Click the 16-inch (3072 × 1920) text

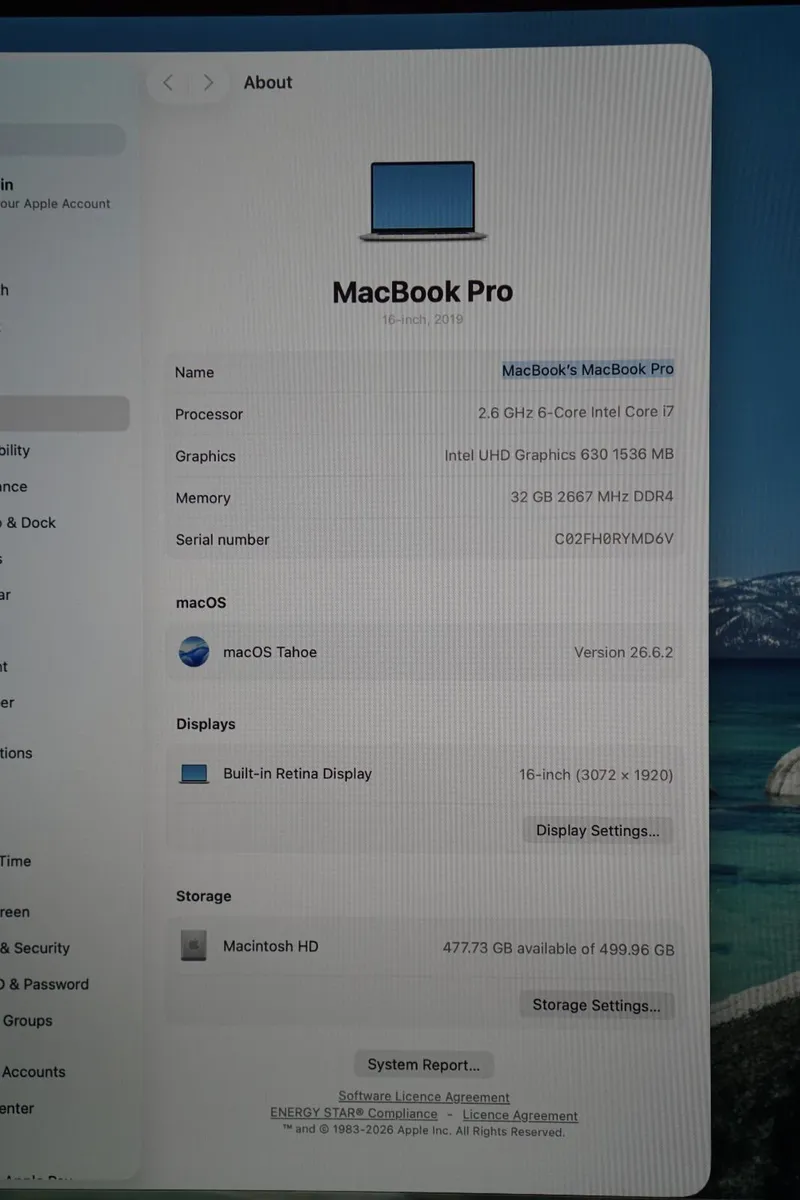(x=596, y=775)
